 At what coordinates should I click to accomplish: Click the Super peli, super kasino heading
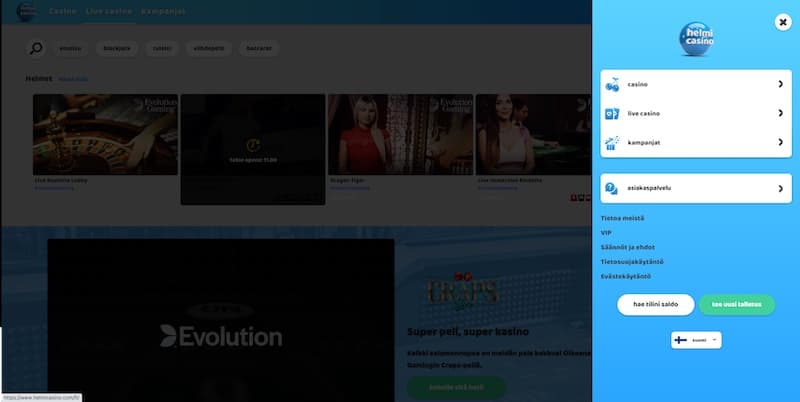pyautogui.click(x=468, y=332)
